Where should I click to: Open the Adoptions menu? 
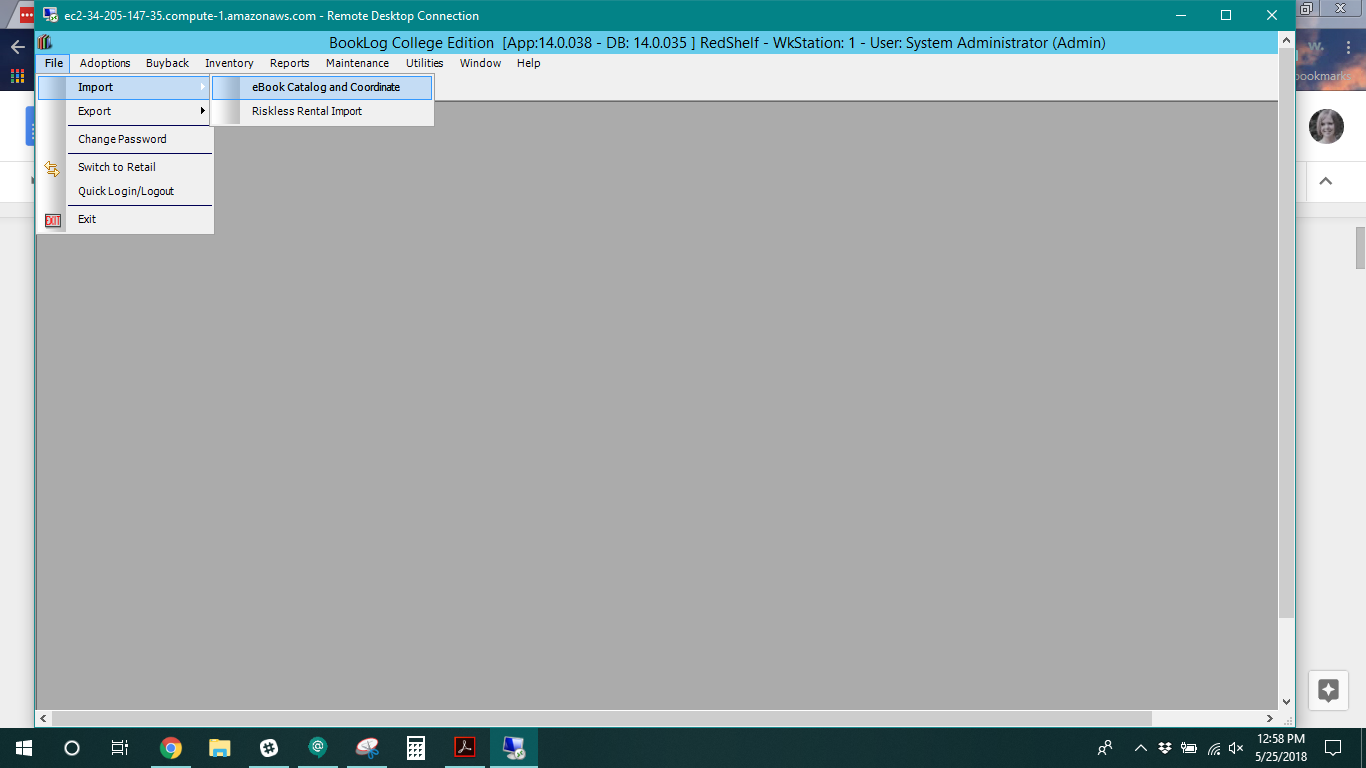pyautogui.click(x=105, y=63)
